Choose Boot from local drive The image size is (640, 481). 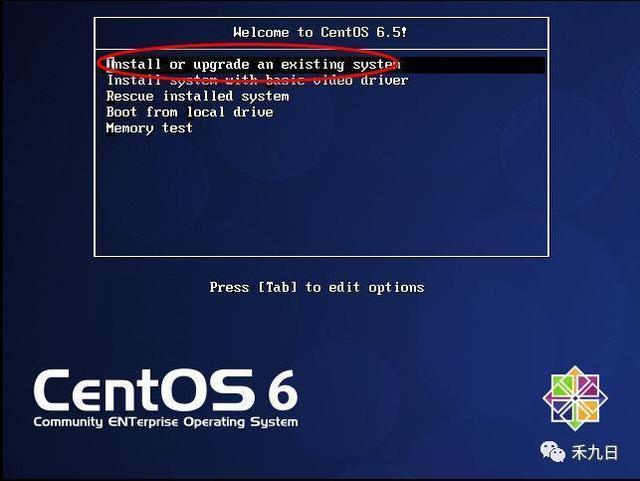point(190,112)
